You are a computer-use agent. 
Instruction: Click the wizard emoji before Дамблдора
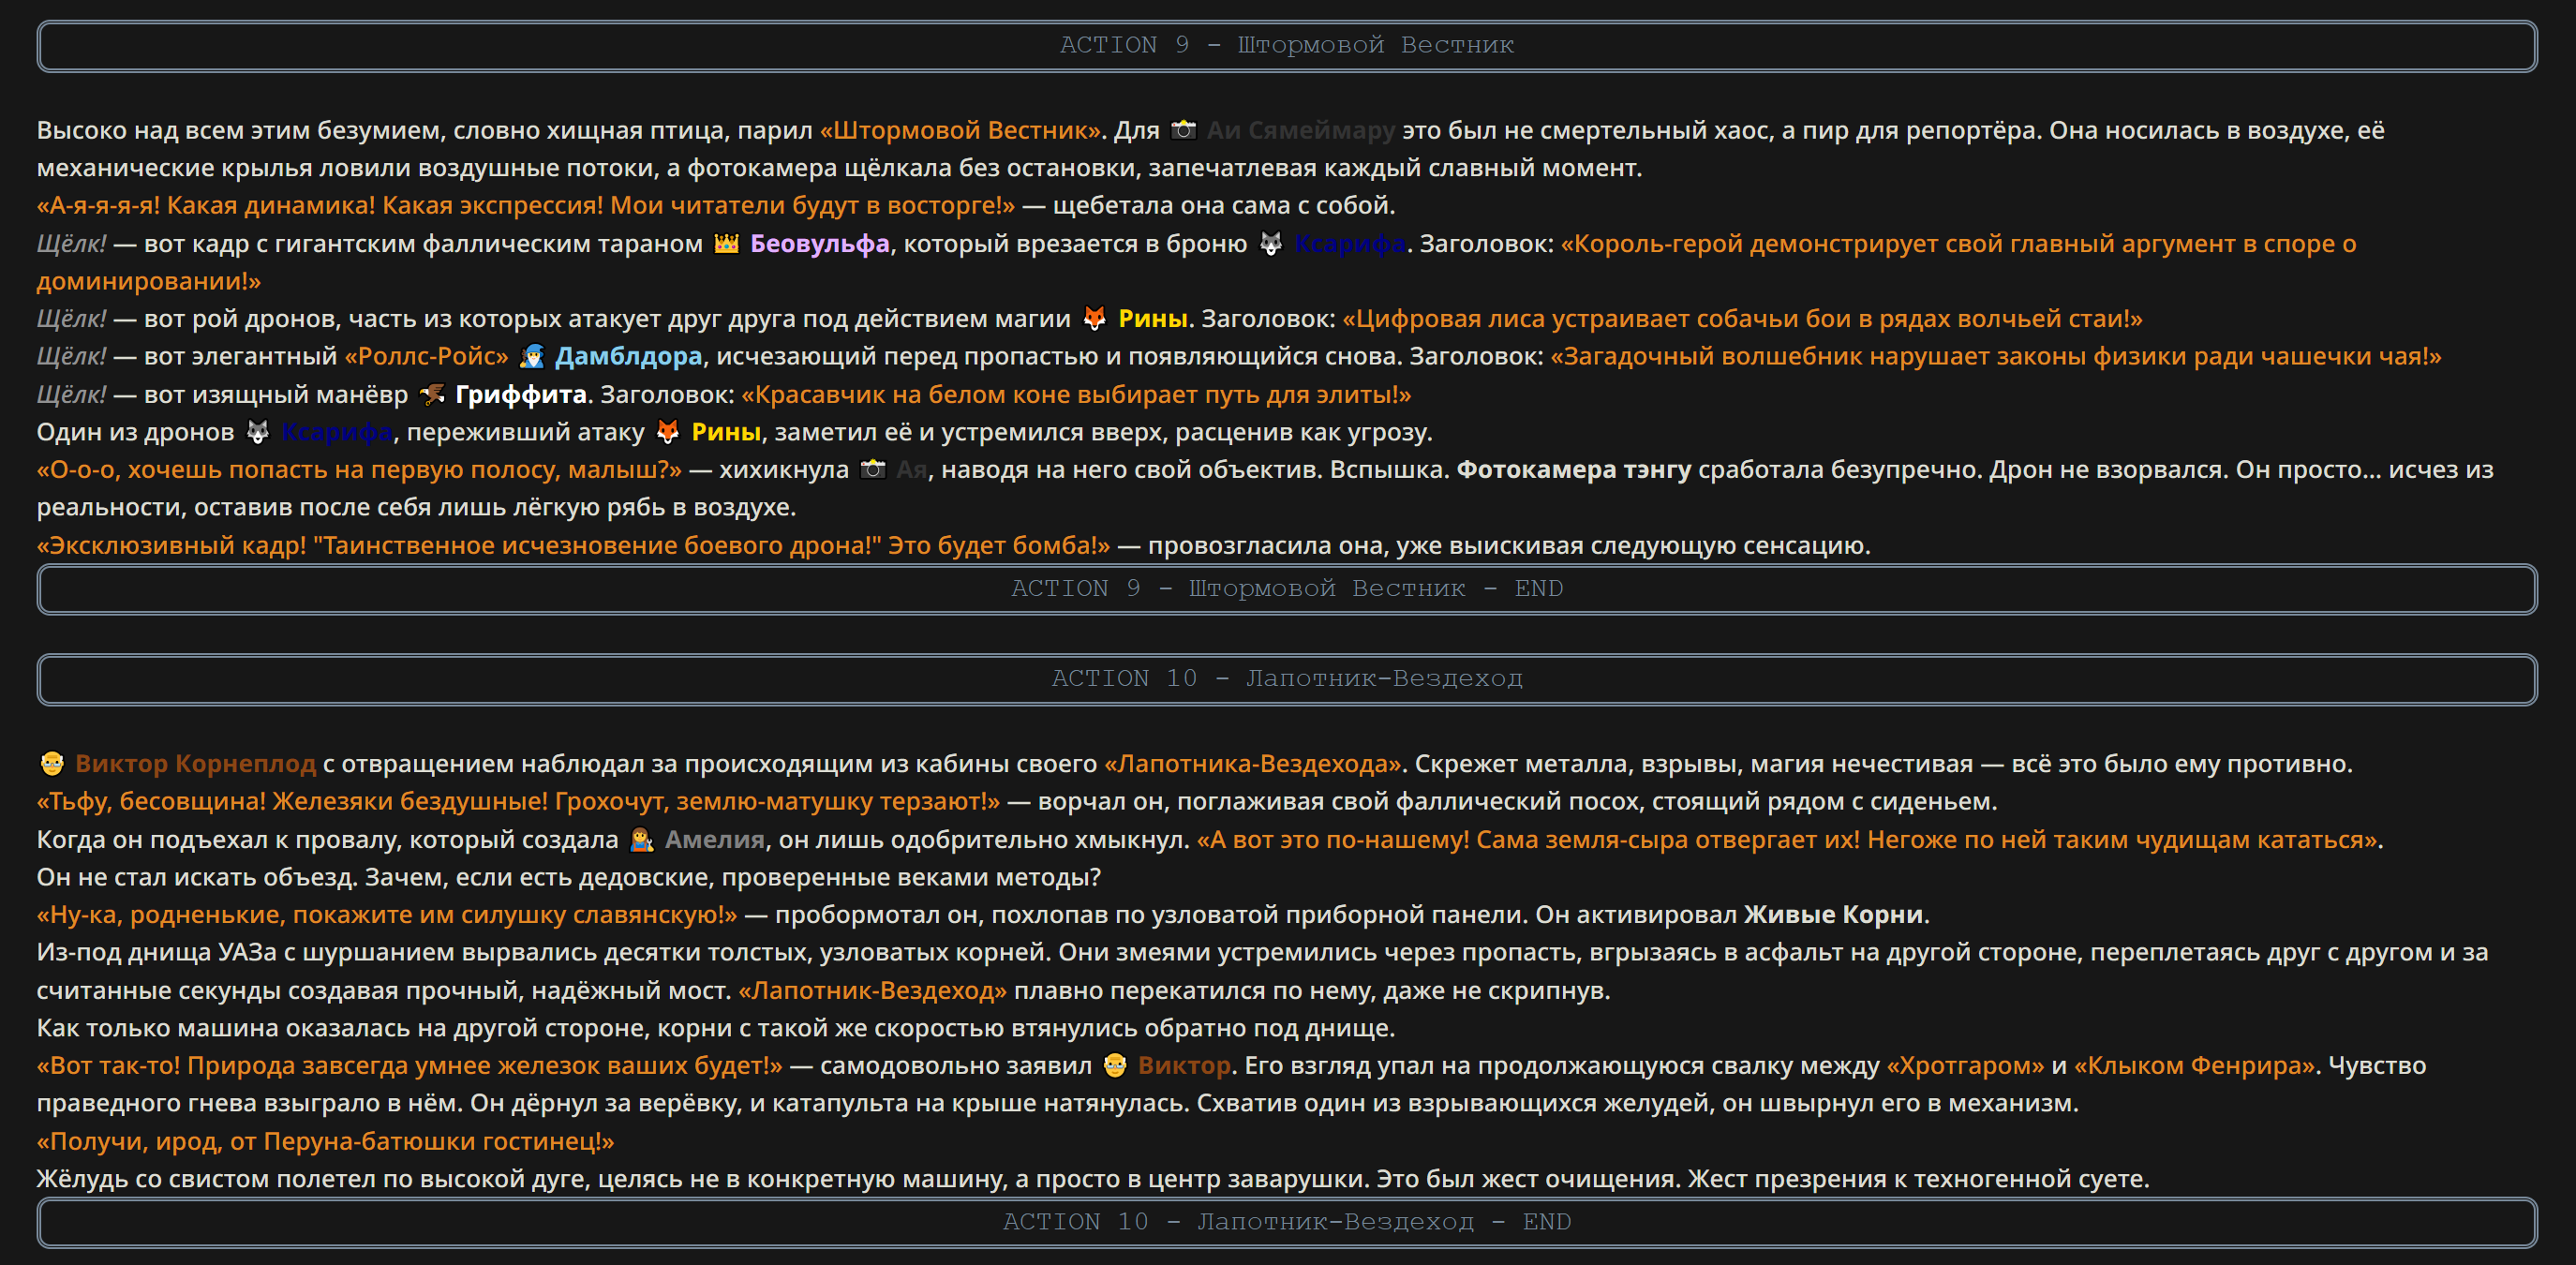coord(532,356)
